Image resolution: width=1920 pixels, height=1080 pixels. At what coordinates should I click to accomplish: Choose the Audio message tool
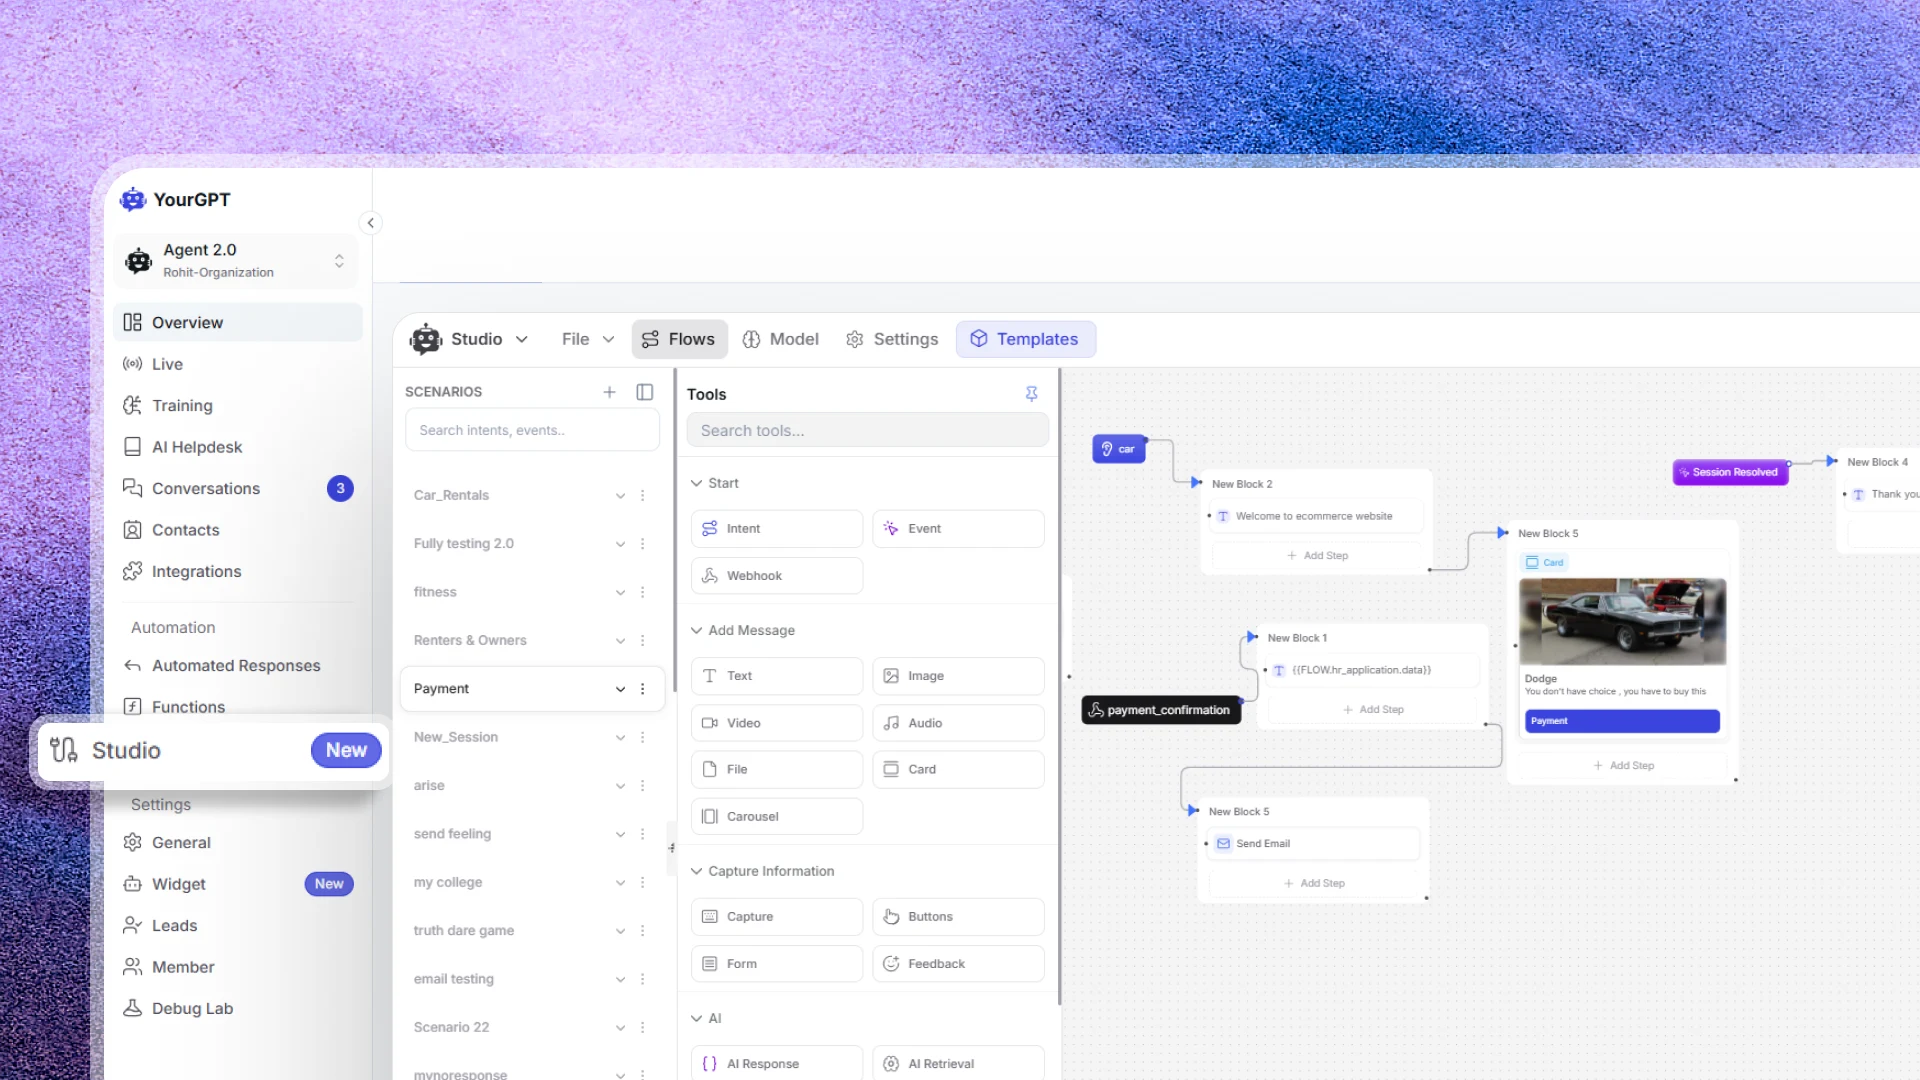point(957,723)
